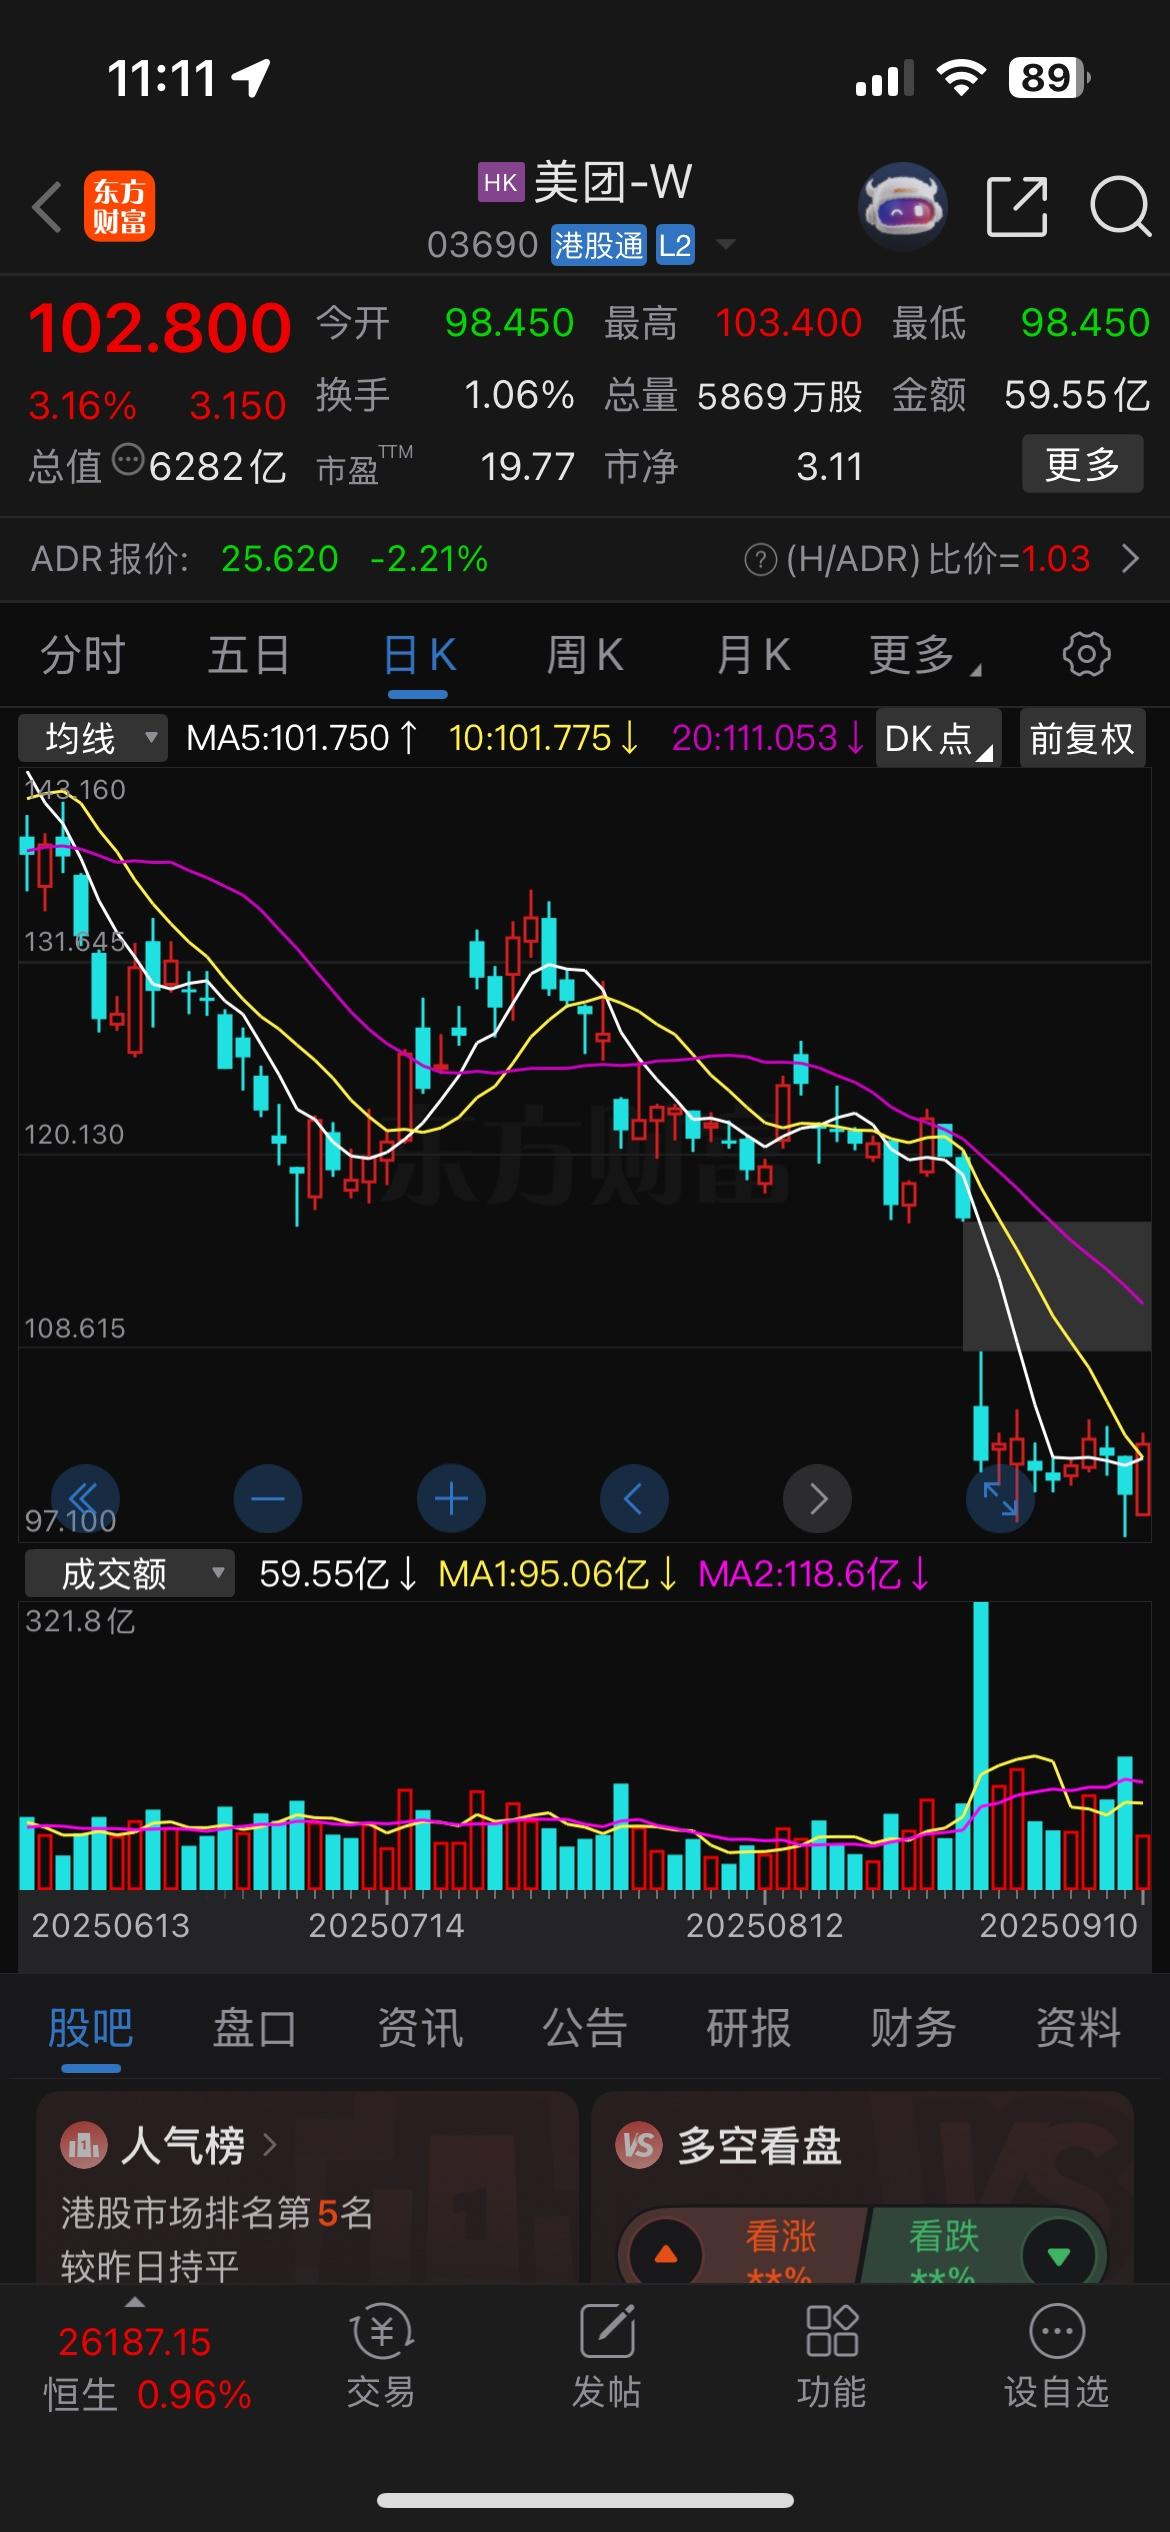The image size is (1170, 2532).
Task: Tap the HK market badge
Action: click(x=501, y=182)
